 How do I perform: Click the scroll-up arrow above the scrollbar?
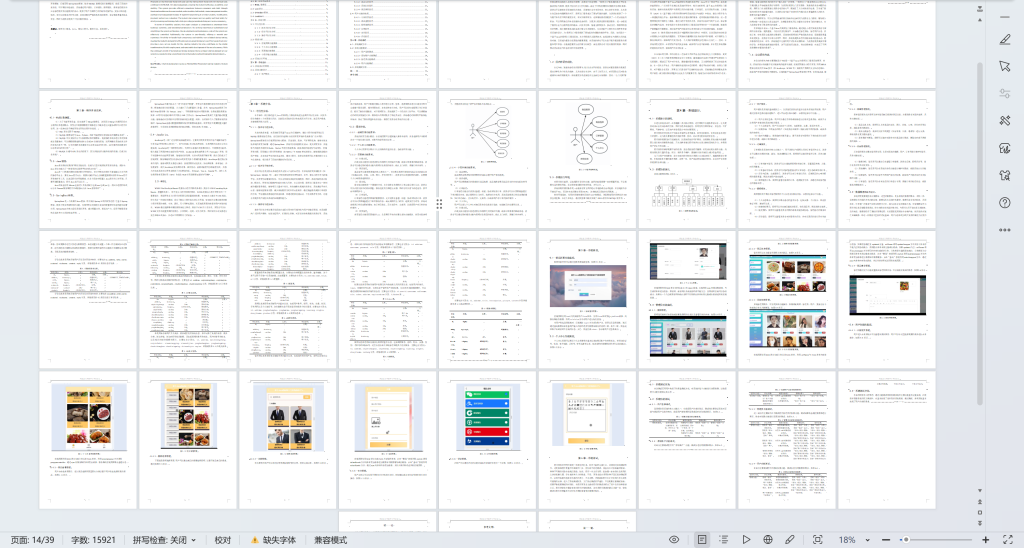coord(980,20)
